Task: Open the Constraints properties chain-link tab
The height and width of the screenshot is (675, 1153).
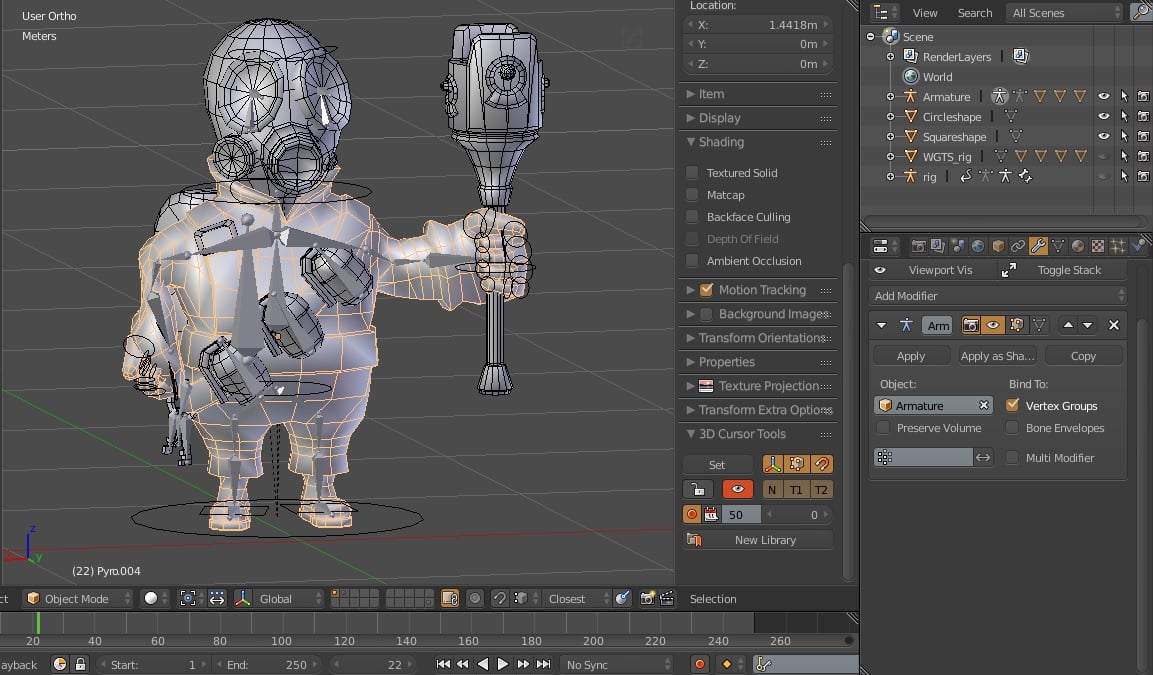Action: click(1018, 246)
